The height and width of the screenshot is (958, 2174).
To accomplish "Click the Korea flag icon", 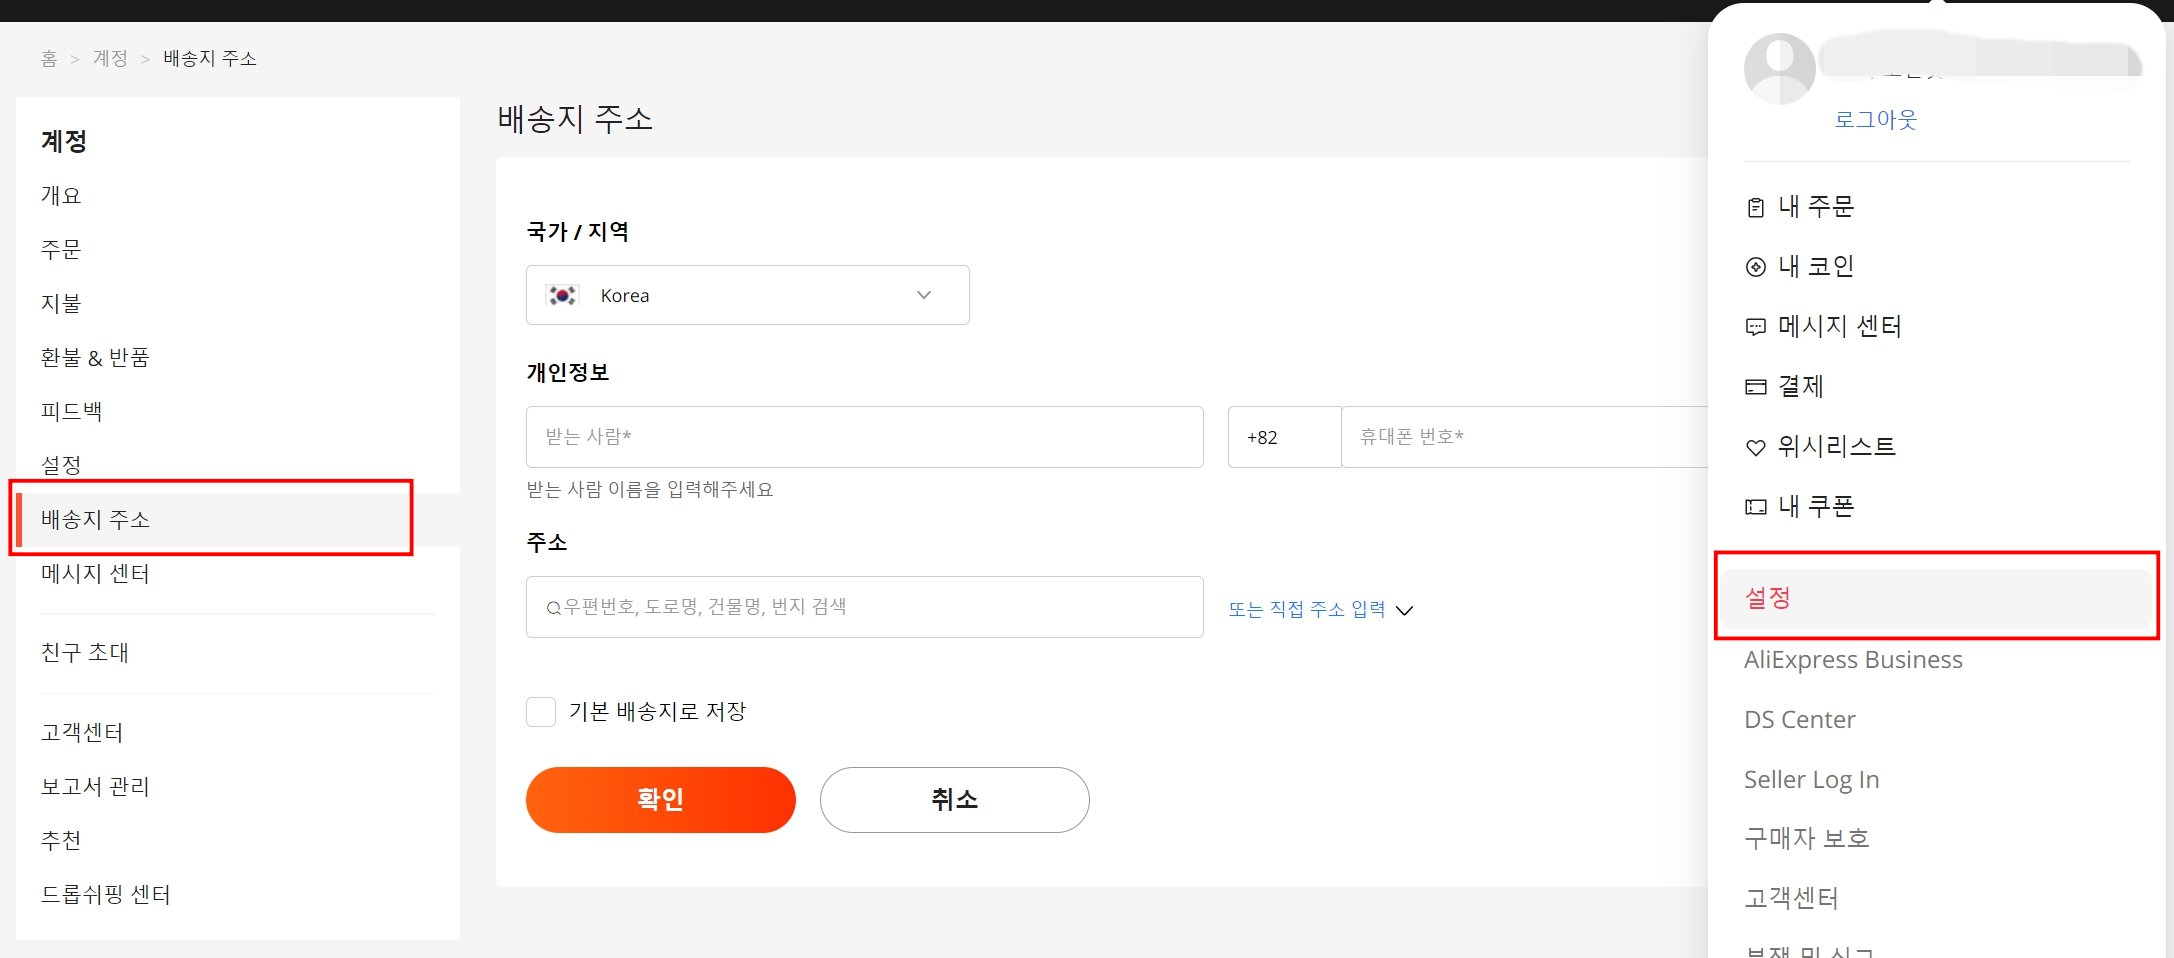I will pyautogui.click(x=563, y=295).
